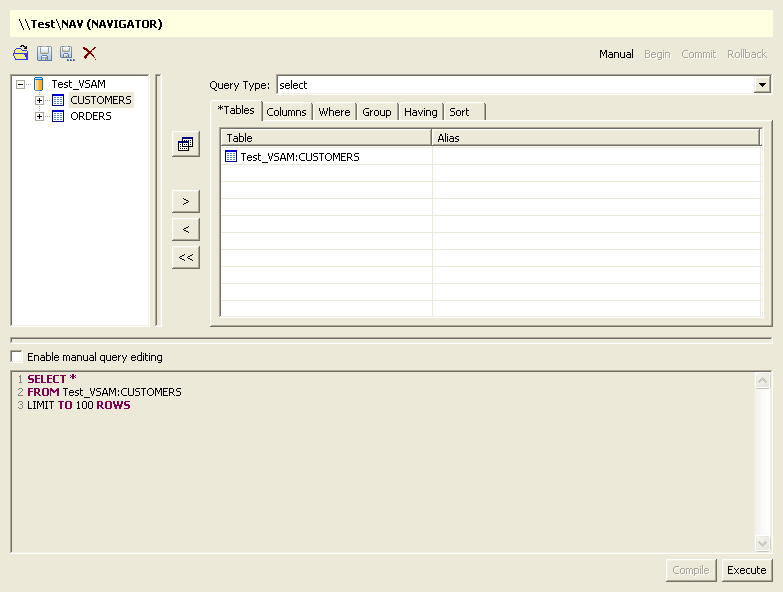Click the add table icon button
The image size is (783, 592).
tap(185, 145)
